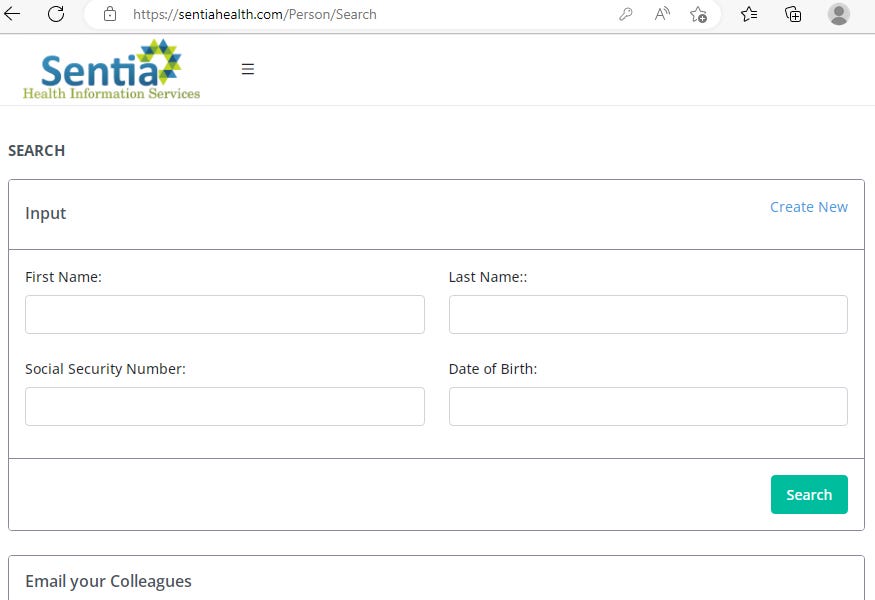Click the First Name input field
This screenshot has height=600, width=875.
224,314
